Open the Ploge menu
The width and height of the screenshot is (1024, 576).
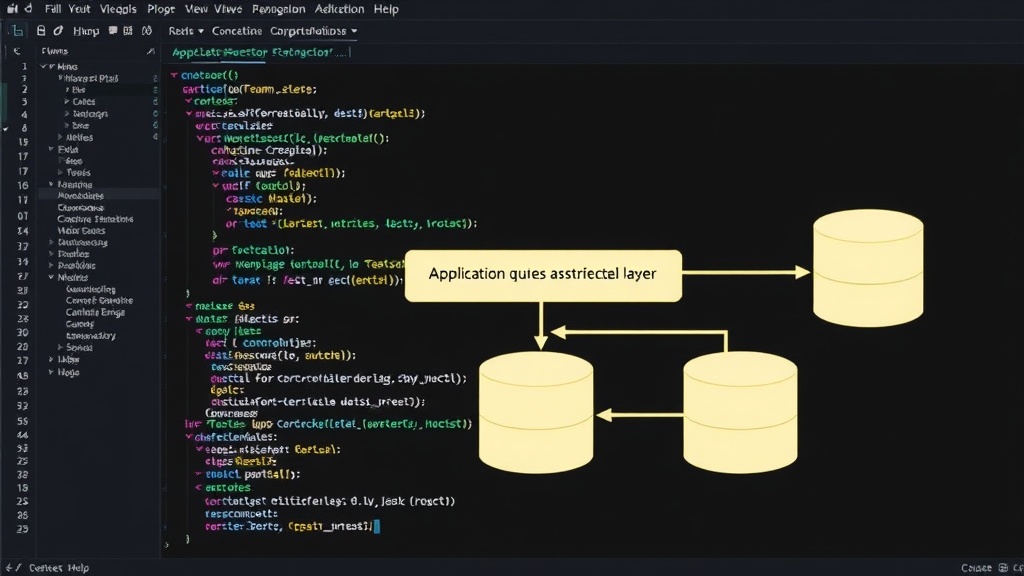pos(161,9)
